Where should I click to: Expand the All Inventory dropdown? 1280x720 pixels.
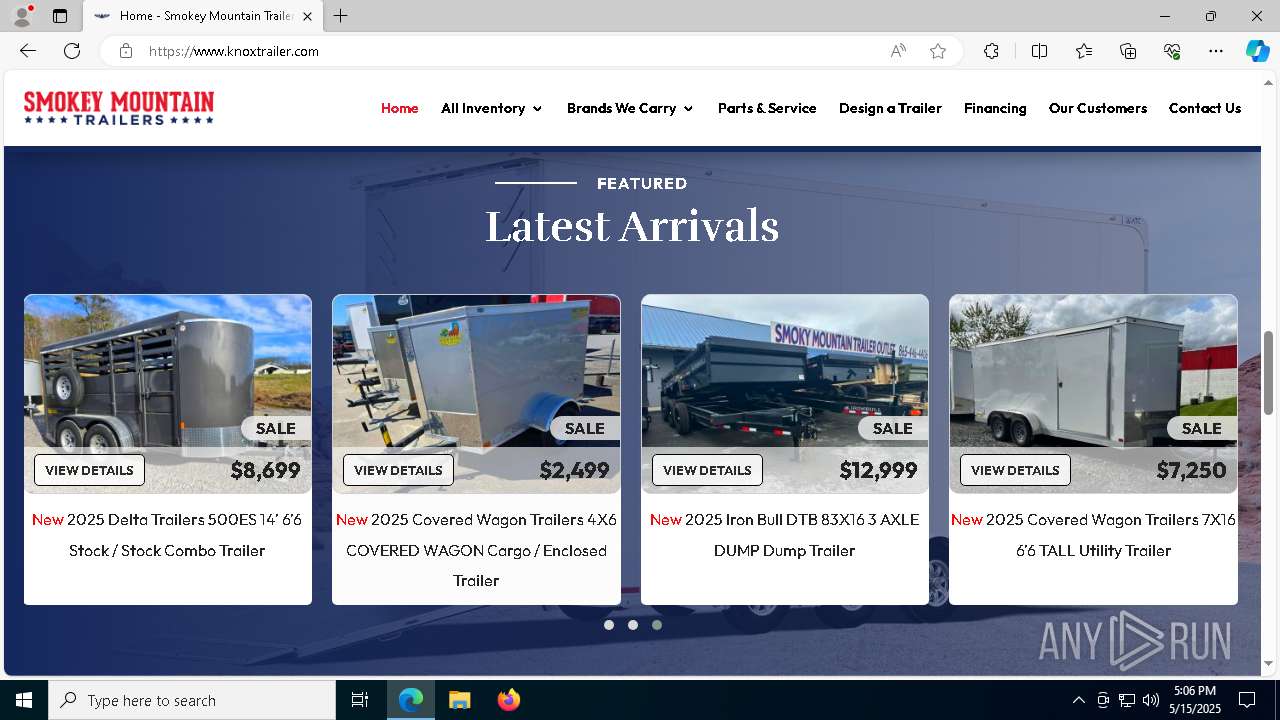[492, 108]
